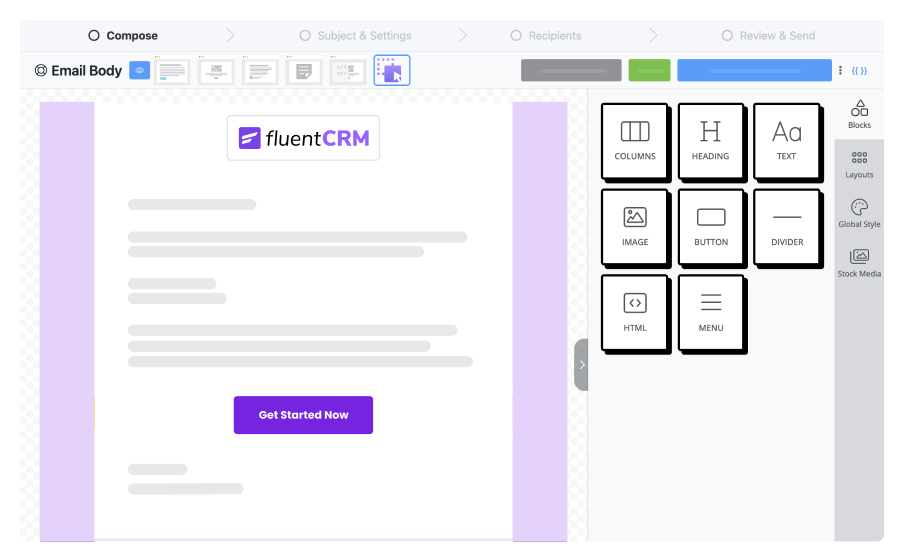This screenshot has height=560, width=903.
Task: Open the smart codes curly braces menu
Action: click(859, 71)
